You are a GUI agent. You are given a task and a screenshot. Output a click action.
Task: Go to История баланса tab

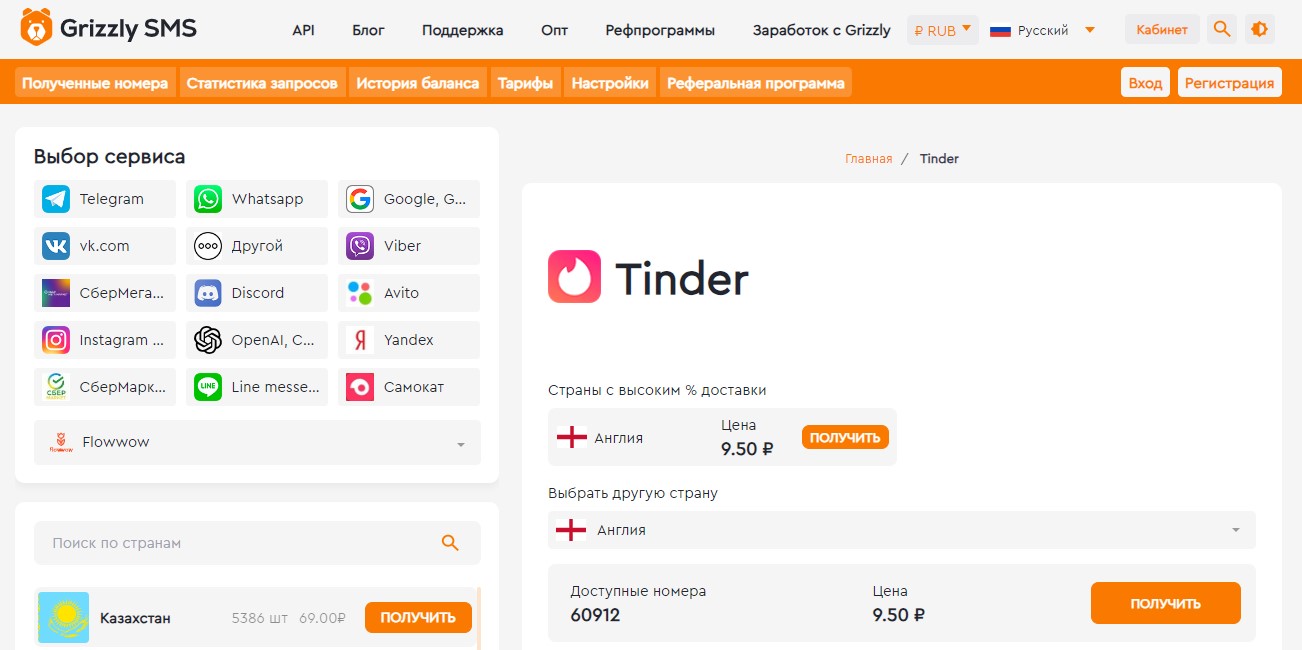point(418,83)
